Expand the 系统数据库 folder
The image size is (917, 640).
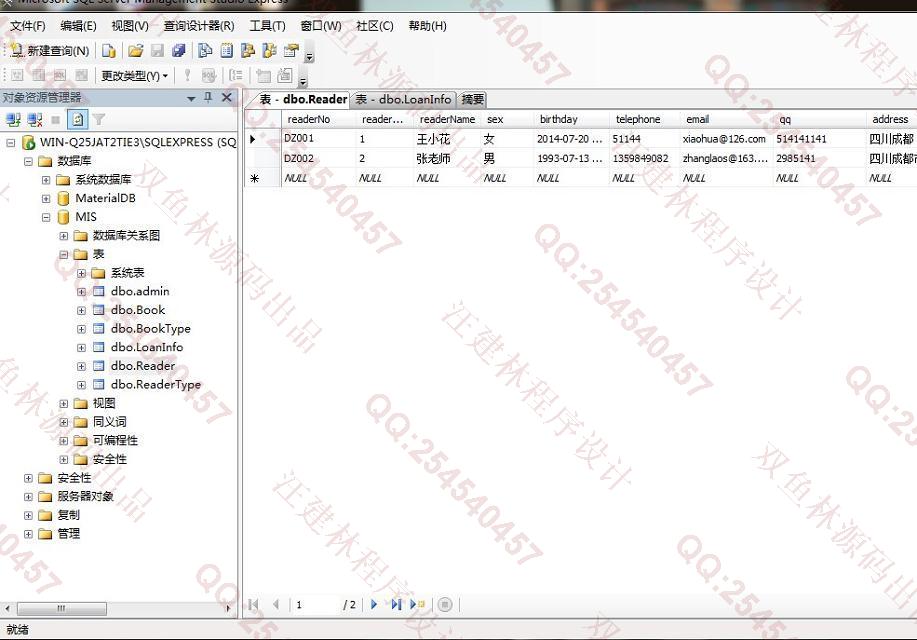pyautogui.click(x=46, y=180)
